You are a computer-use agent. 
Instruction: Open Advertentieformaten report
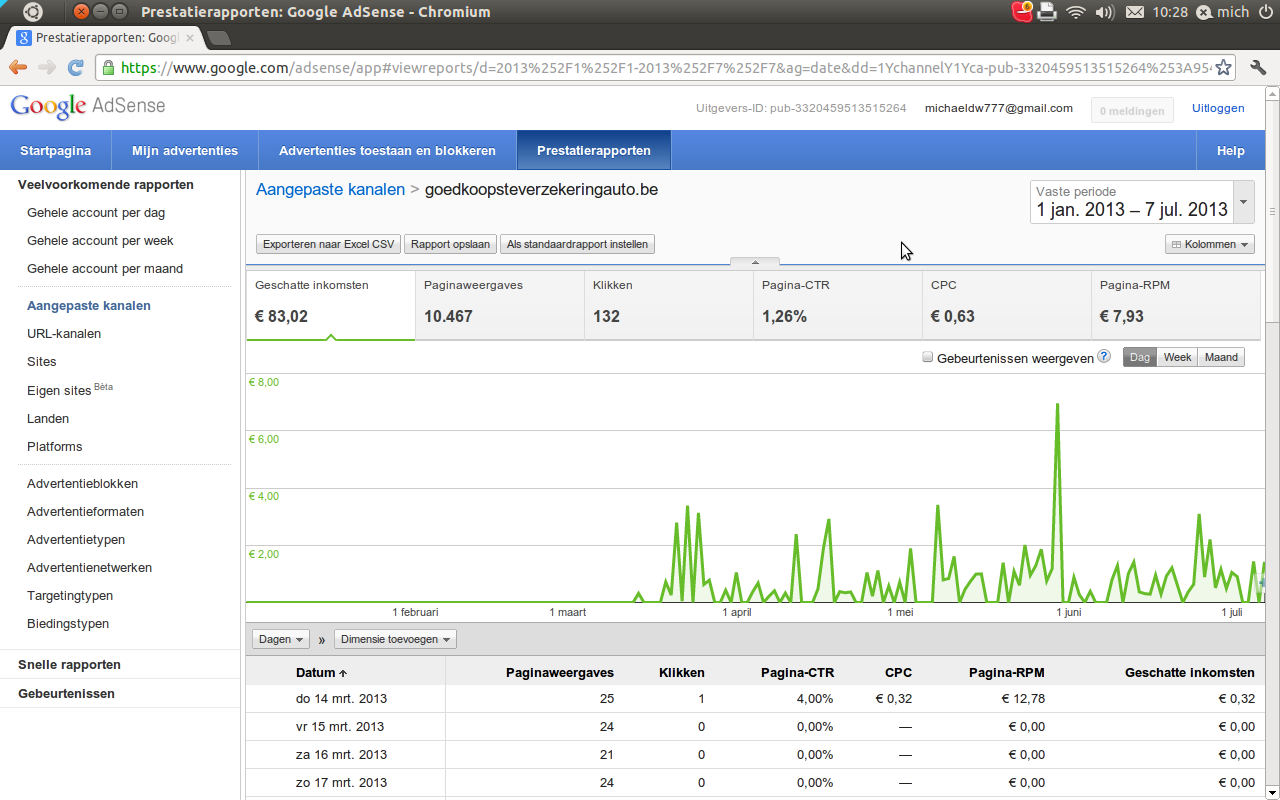pyautogui.click(x=85, y=512)
